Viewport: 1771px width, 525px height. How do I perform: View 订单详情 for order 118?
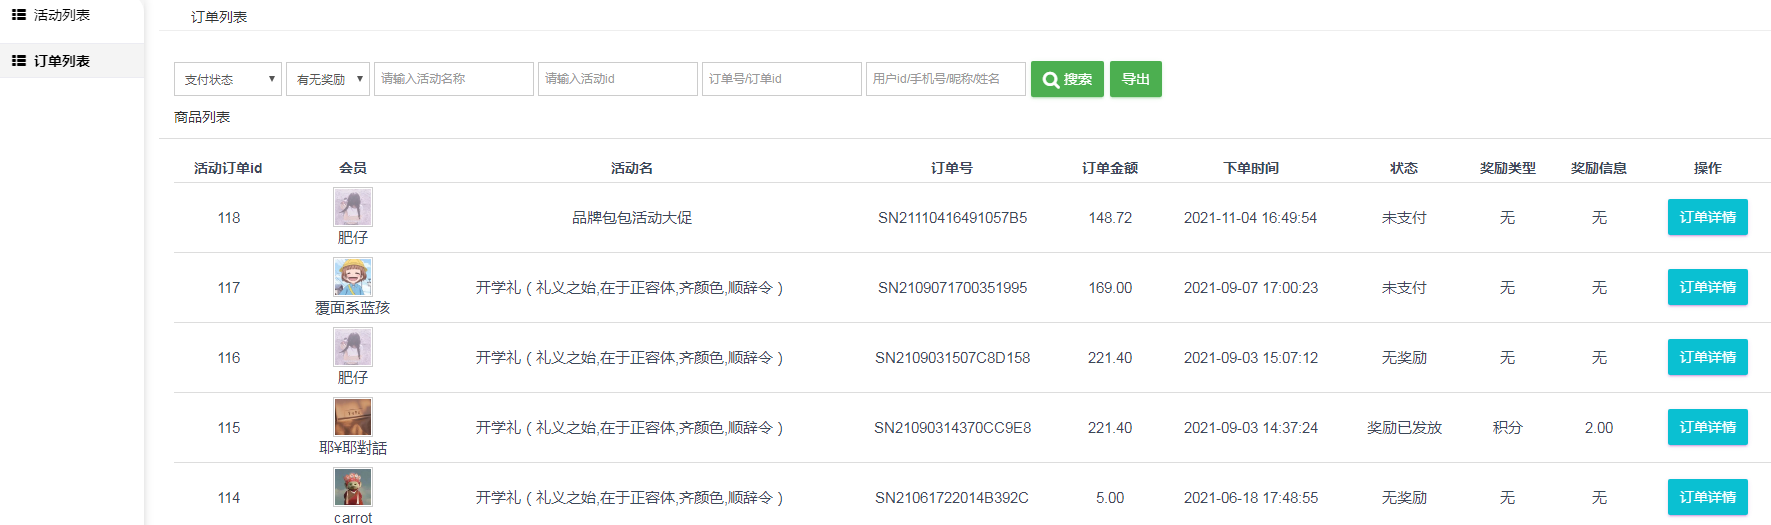[1707, 217]
